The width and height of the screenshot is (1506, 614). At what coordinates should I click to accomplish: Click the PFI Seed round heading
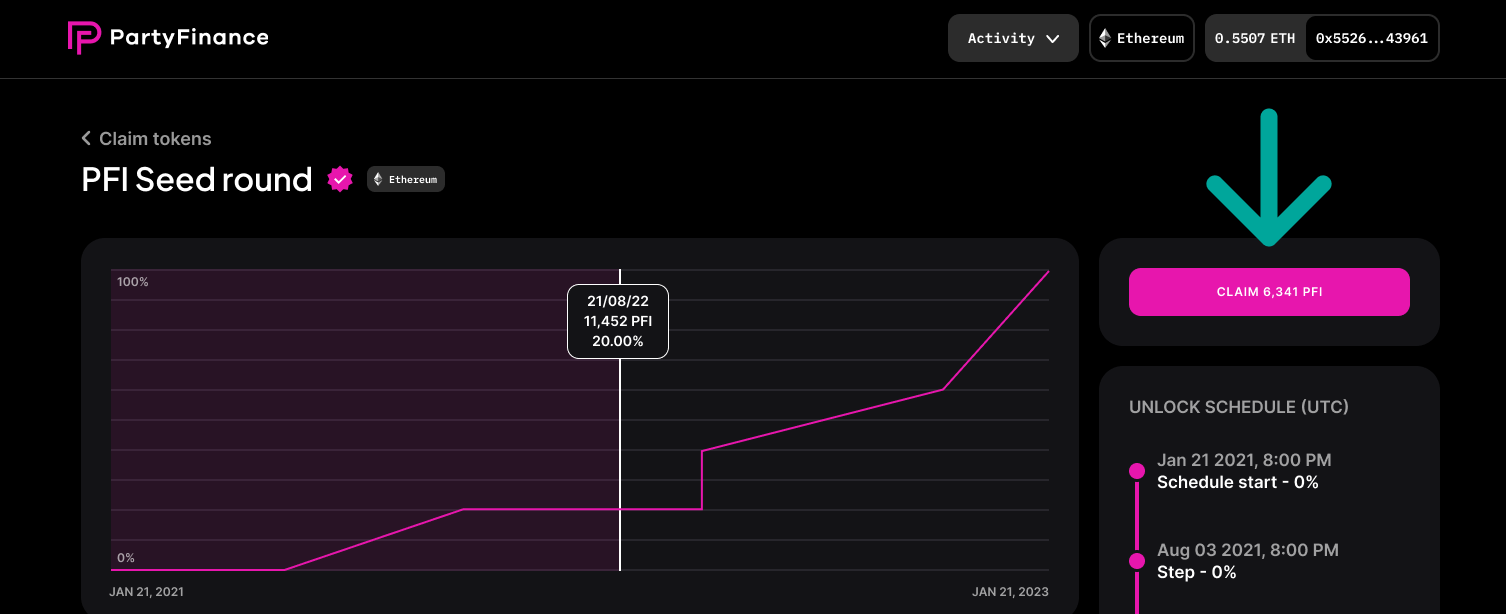pos(197,179)
